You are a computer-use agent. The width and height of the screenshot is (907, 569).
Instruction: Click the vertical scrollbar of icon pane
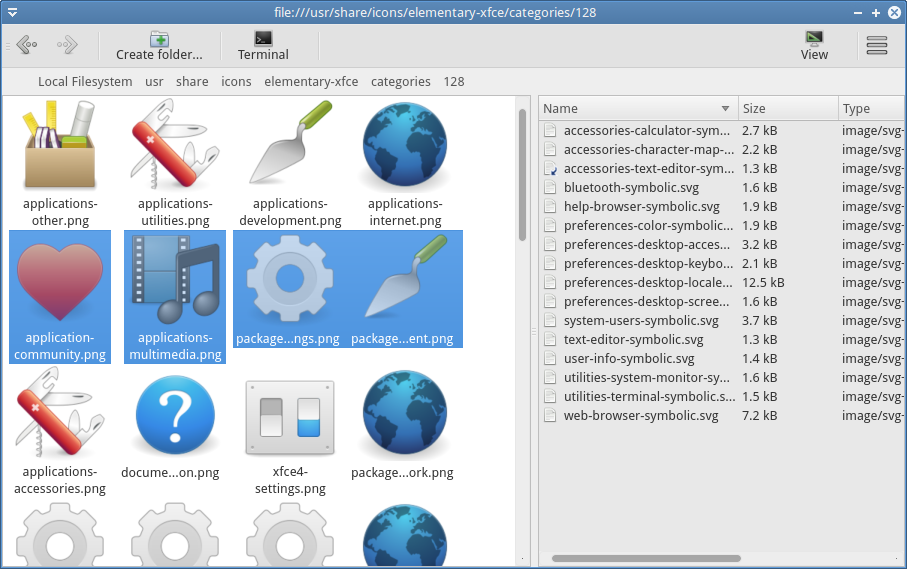tap(522, 175)
